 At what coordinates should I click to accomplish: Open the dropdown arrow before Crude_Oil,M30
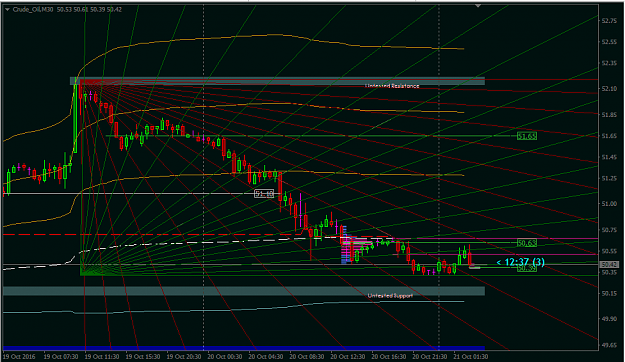[x=7, y=10]
